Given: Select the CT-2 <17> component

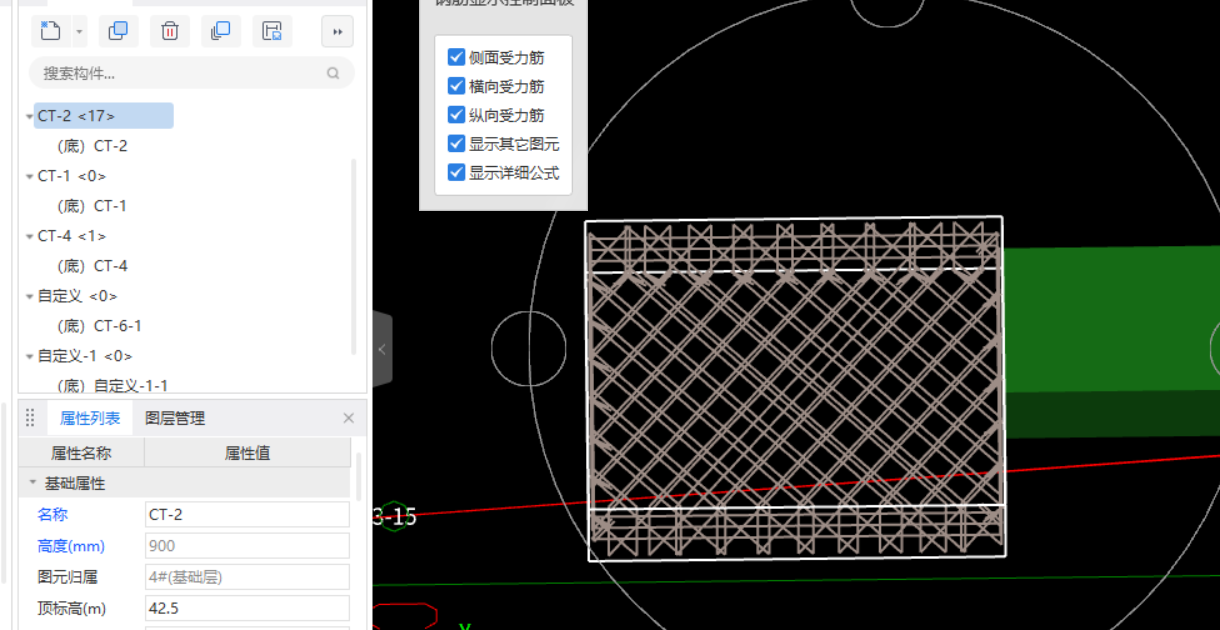Looking at the screenshot, I should (104, 116).
